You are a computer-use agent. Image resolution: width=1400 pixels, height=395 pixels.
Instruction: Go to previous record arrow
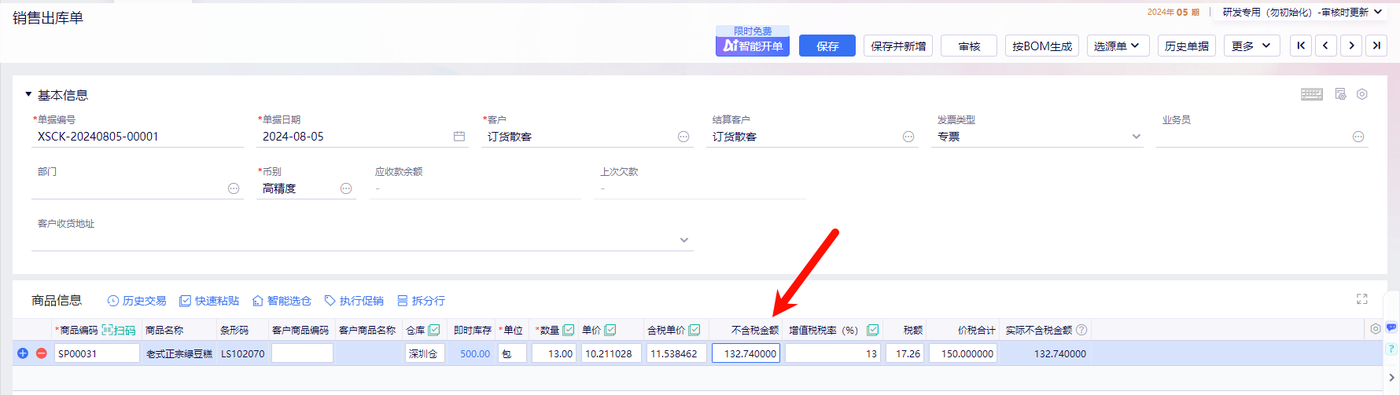(x=1326, y=46)
